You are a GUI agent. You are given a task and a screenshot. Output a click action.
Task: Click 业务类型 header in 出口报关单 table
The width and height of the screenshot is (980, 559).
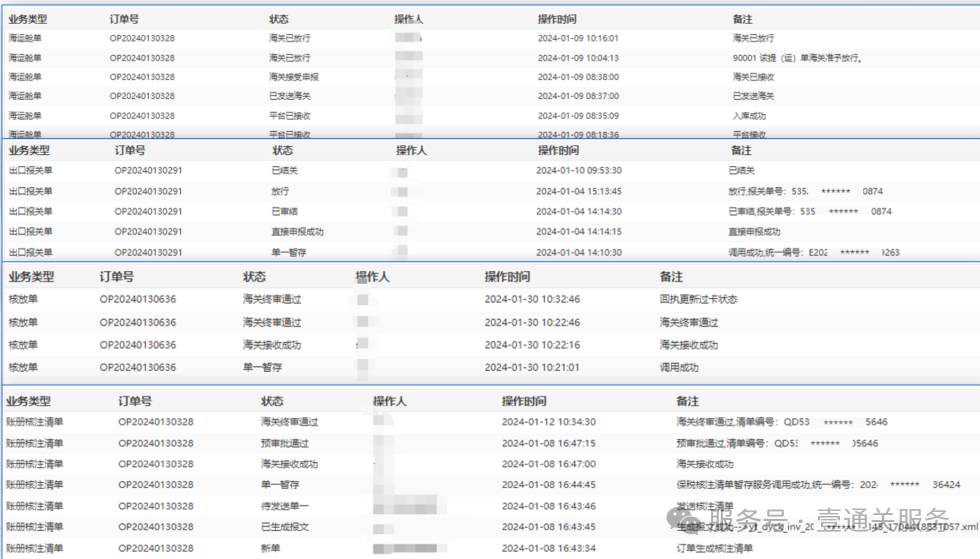31,150
